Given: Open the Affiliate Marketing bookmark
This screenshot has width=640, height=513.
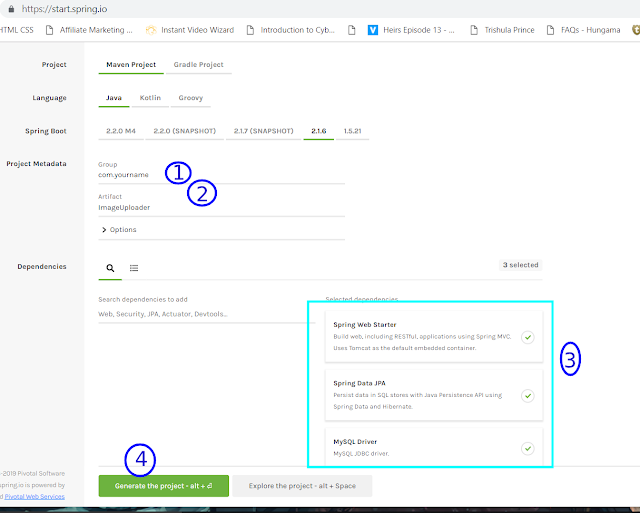Looking at the screenshot, I should [x=89, y=30].
